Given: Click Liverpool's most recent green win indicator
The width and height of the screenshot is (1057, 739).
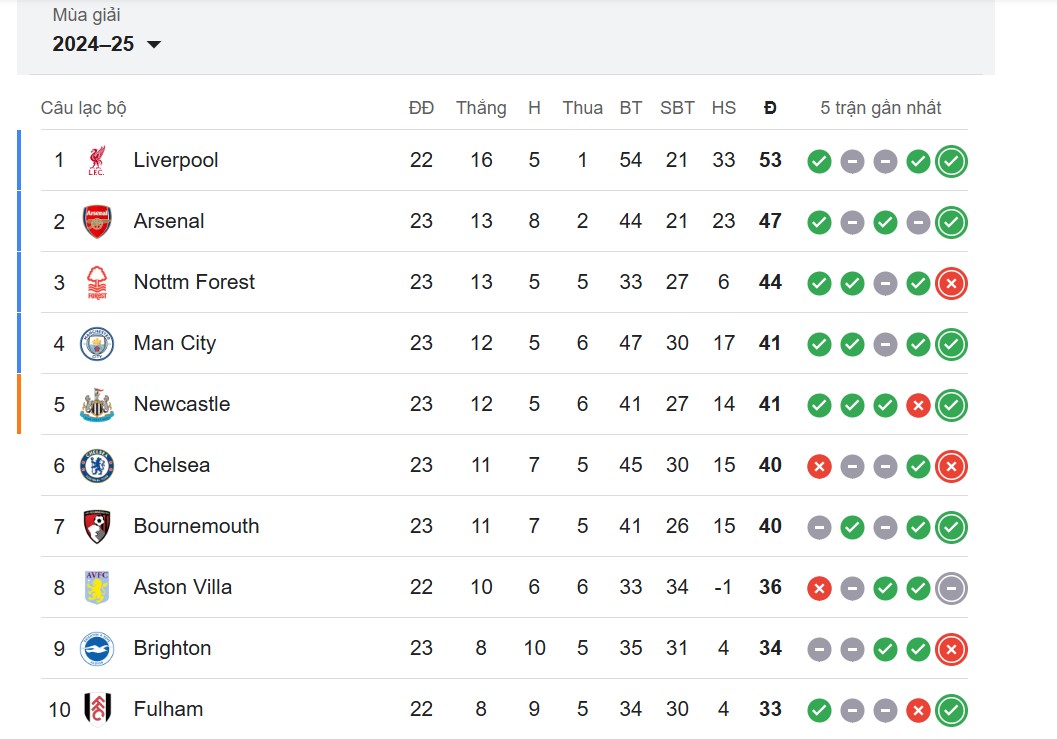Looking at the screenshot, I should [951, 160].
